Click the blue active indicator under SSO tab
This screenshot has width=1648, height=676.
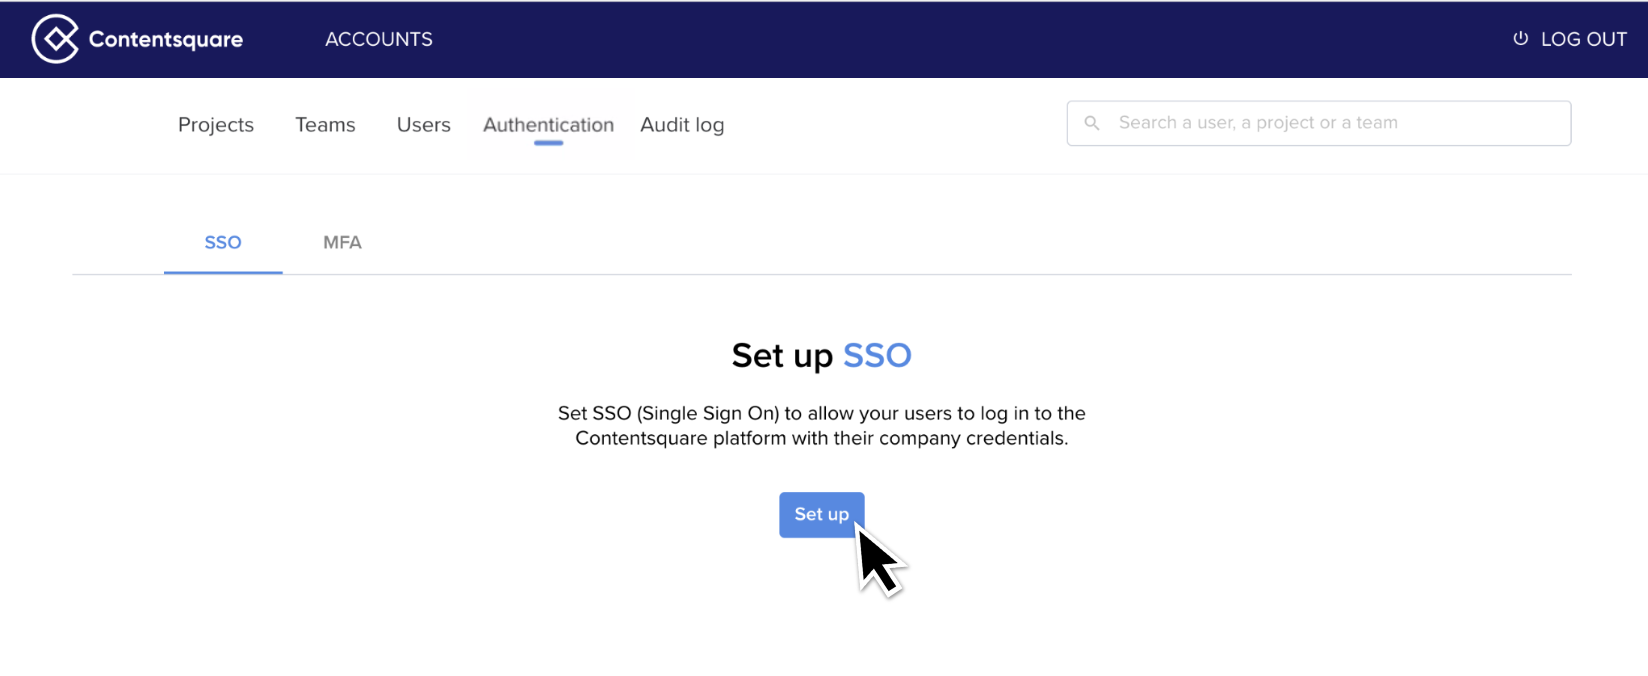pos(223,272)
